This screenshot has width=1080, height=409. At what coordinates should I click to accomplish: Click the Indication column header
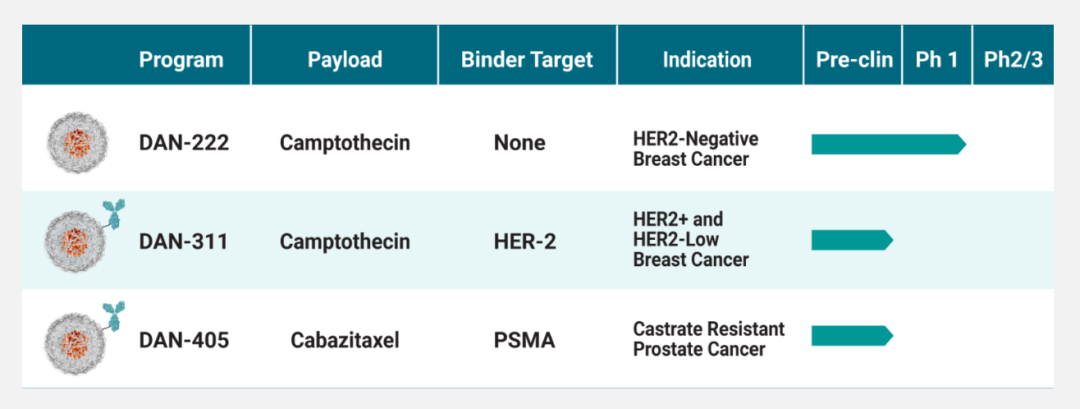coord(707,60)
